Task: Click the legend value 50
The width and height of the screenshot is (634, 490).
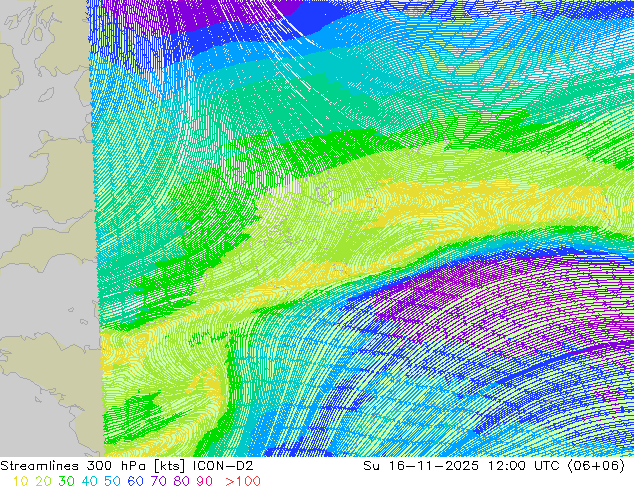Action: (x=112, y=481)
